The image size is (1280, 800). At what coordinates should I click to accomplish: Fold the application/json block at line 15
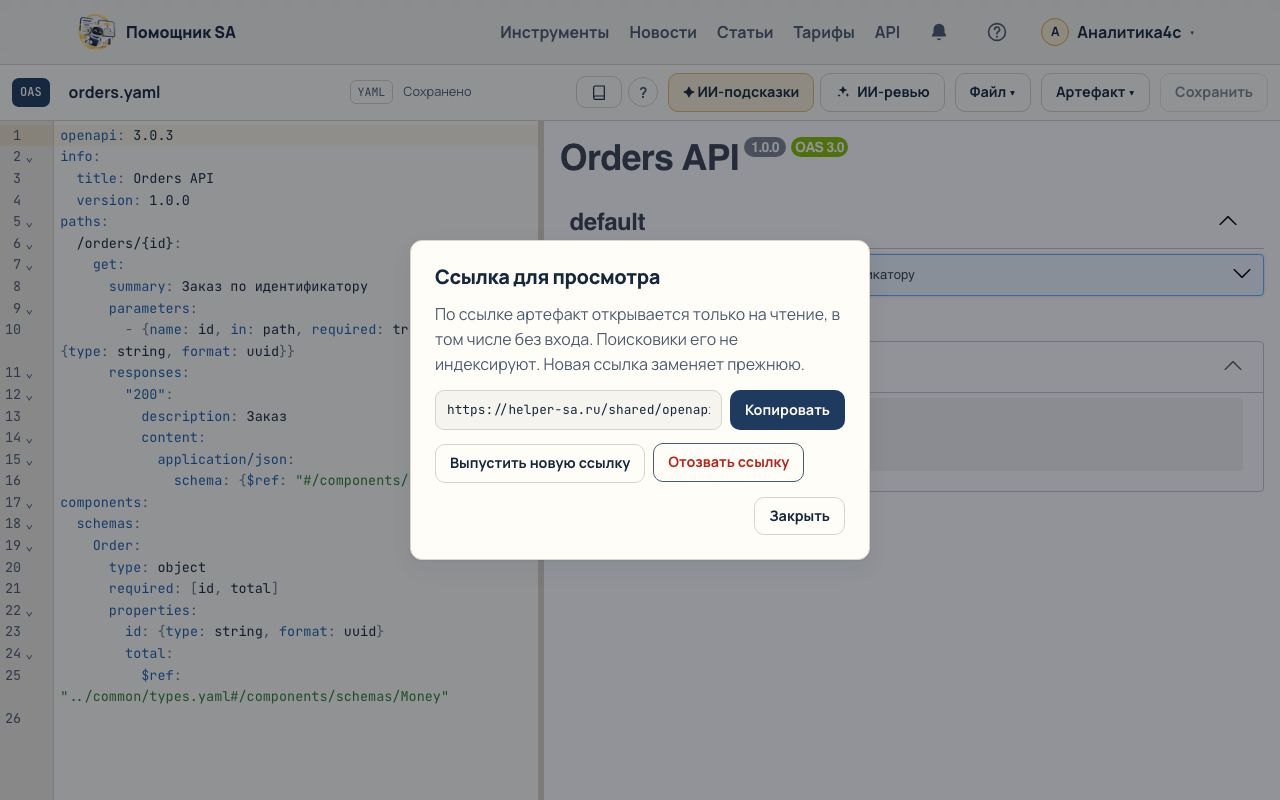[29, 461]
